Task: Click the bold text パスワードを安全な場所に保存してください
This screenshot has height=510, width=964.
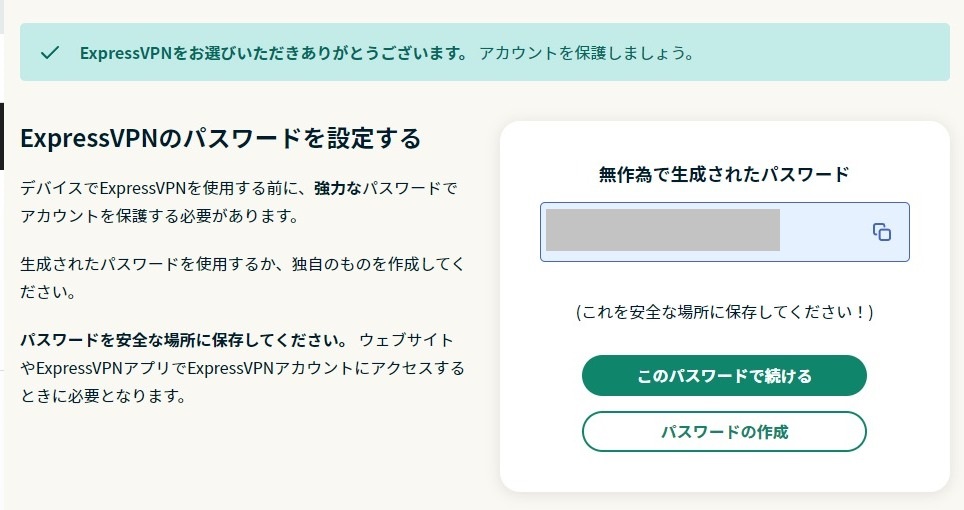Action: click(184, 340)
